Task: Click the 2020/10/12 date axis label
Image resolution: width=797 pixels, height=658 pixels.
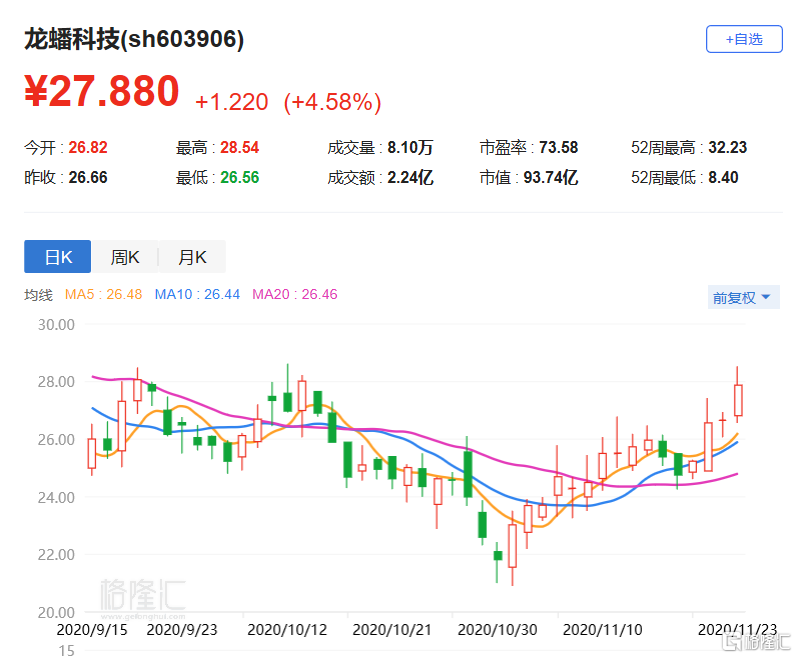Action: (x=287, y=630)
